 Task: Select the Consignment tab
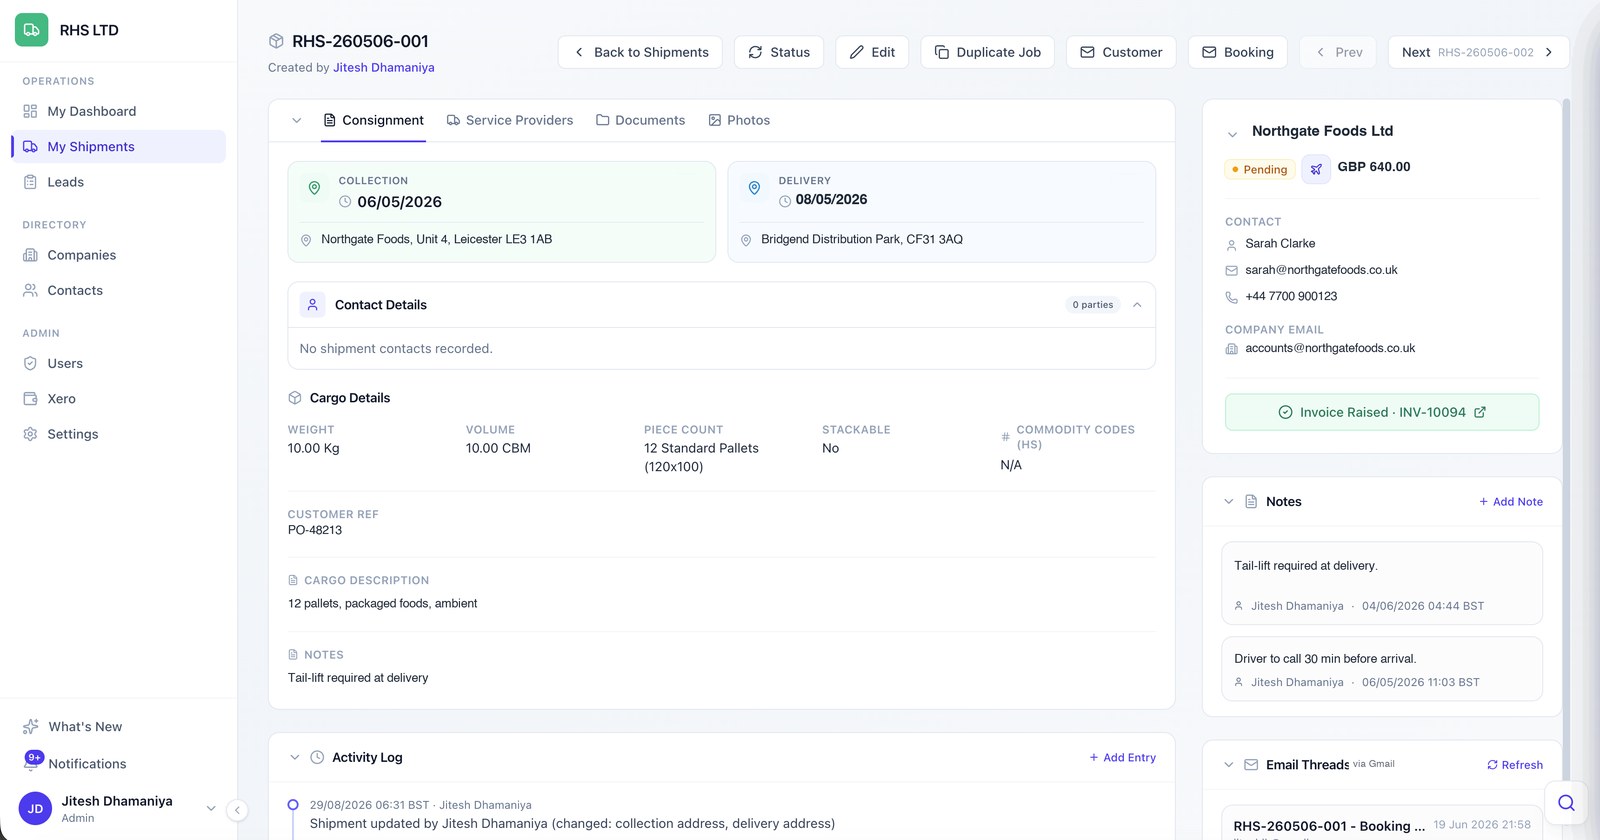click(373, 121)
